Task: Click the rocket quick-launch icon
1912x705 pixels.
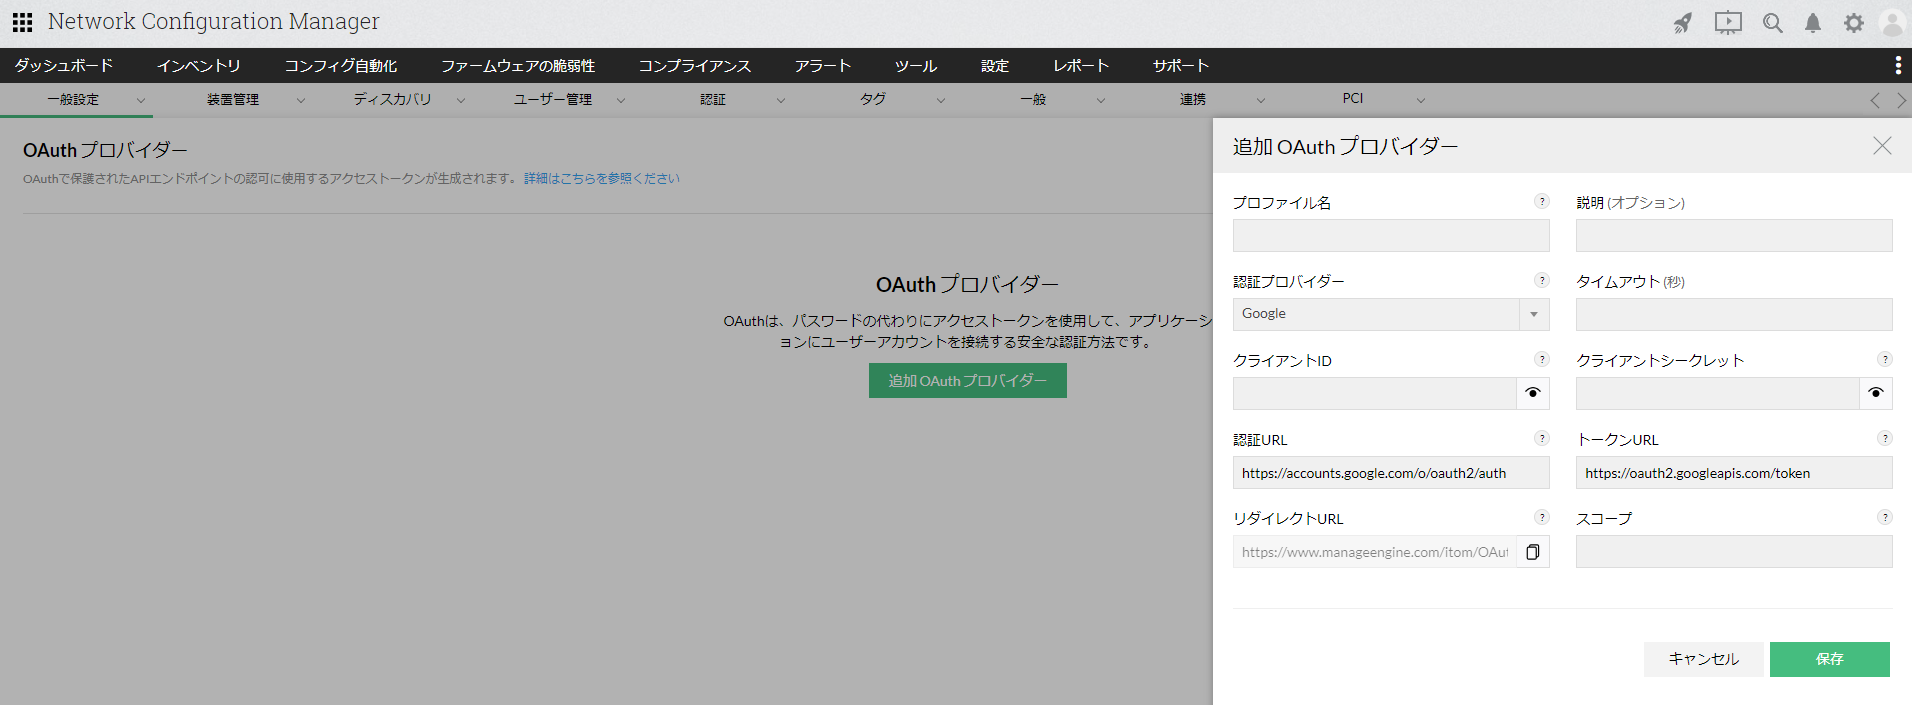Action: click(1683, 23)
